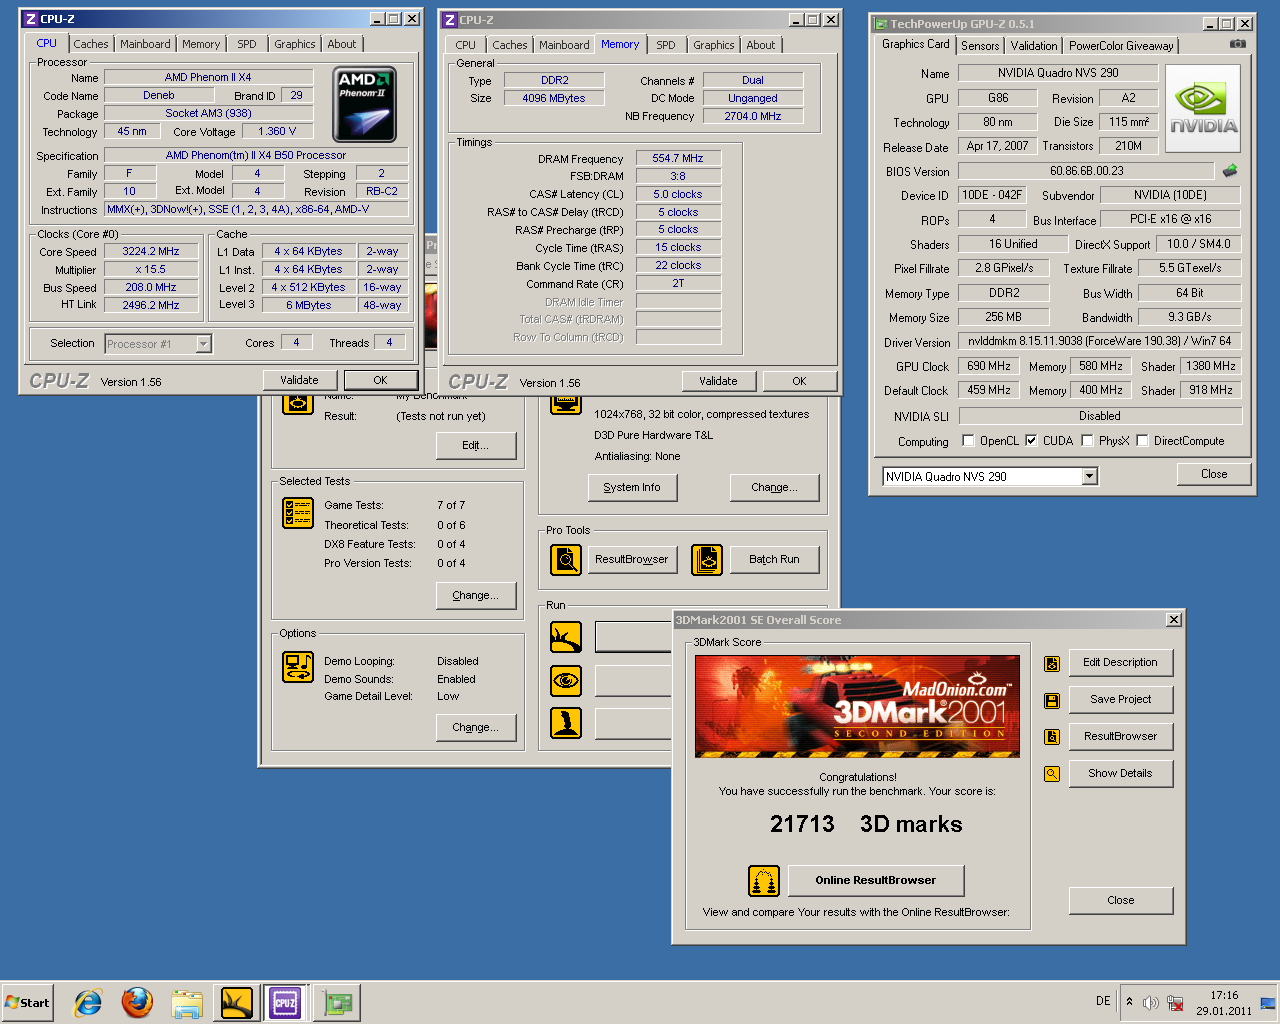1280x1024 pixels.
Task: Click the Start button
Action: 27,1003
